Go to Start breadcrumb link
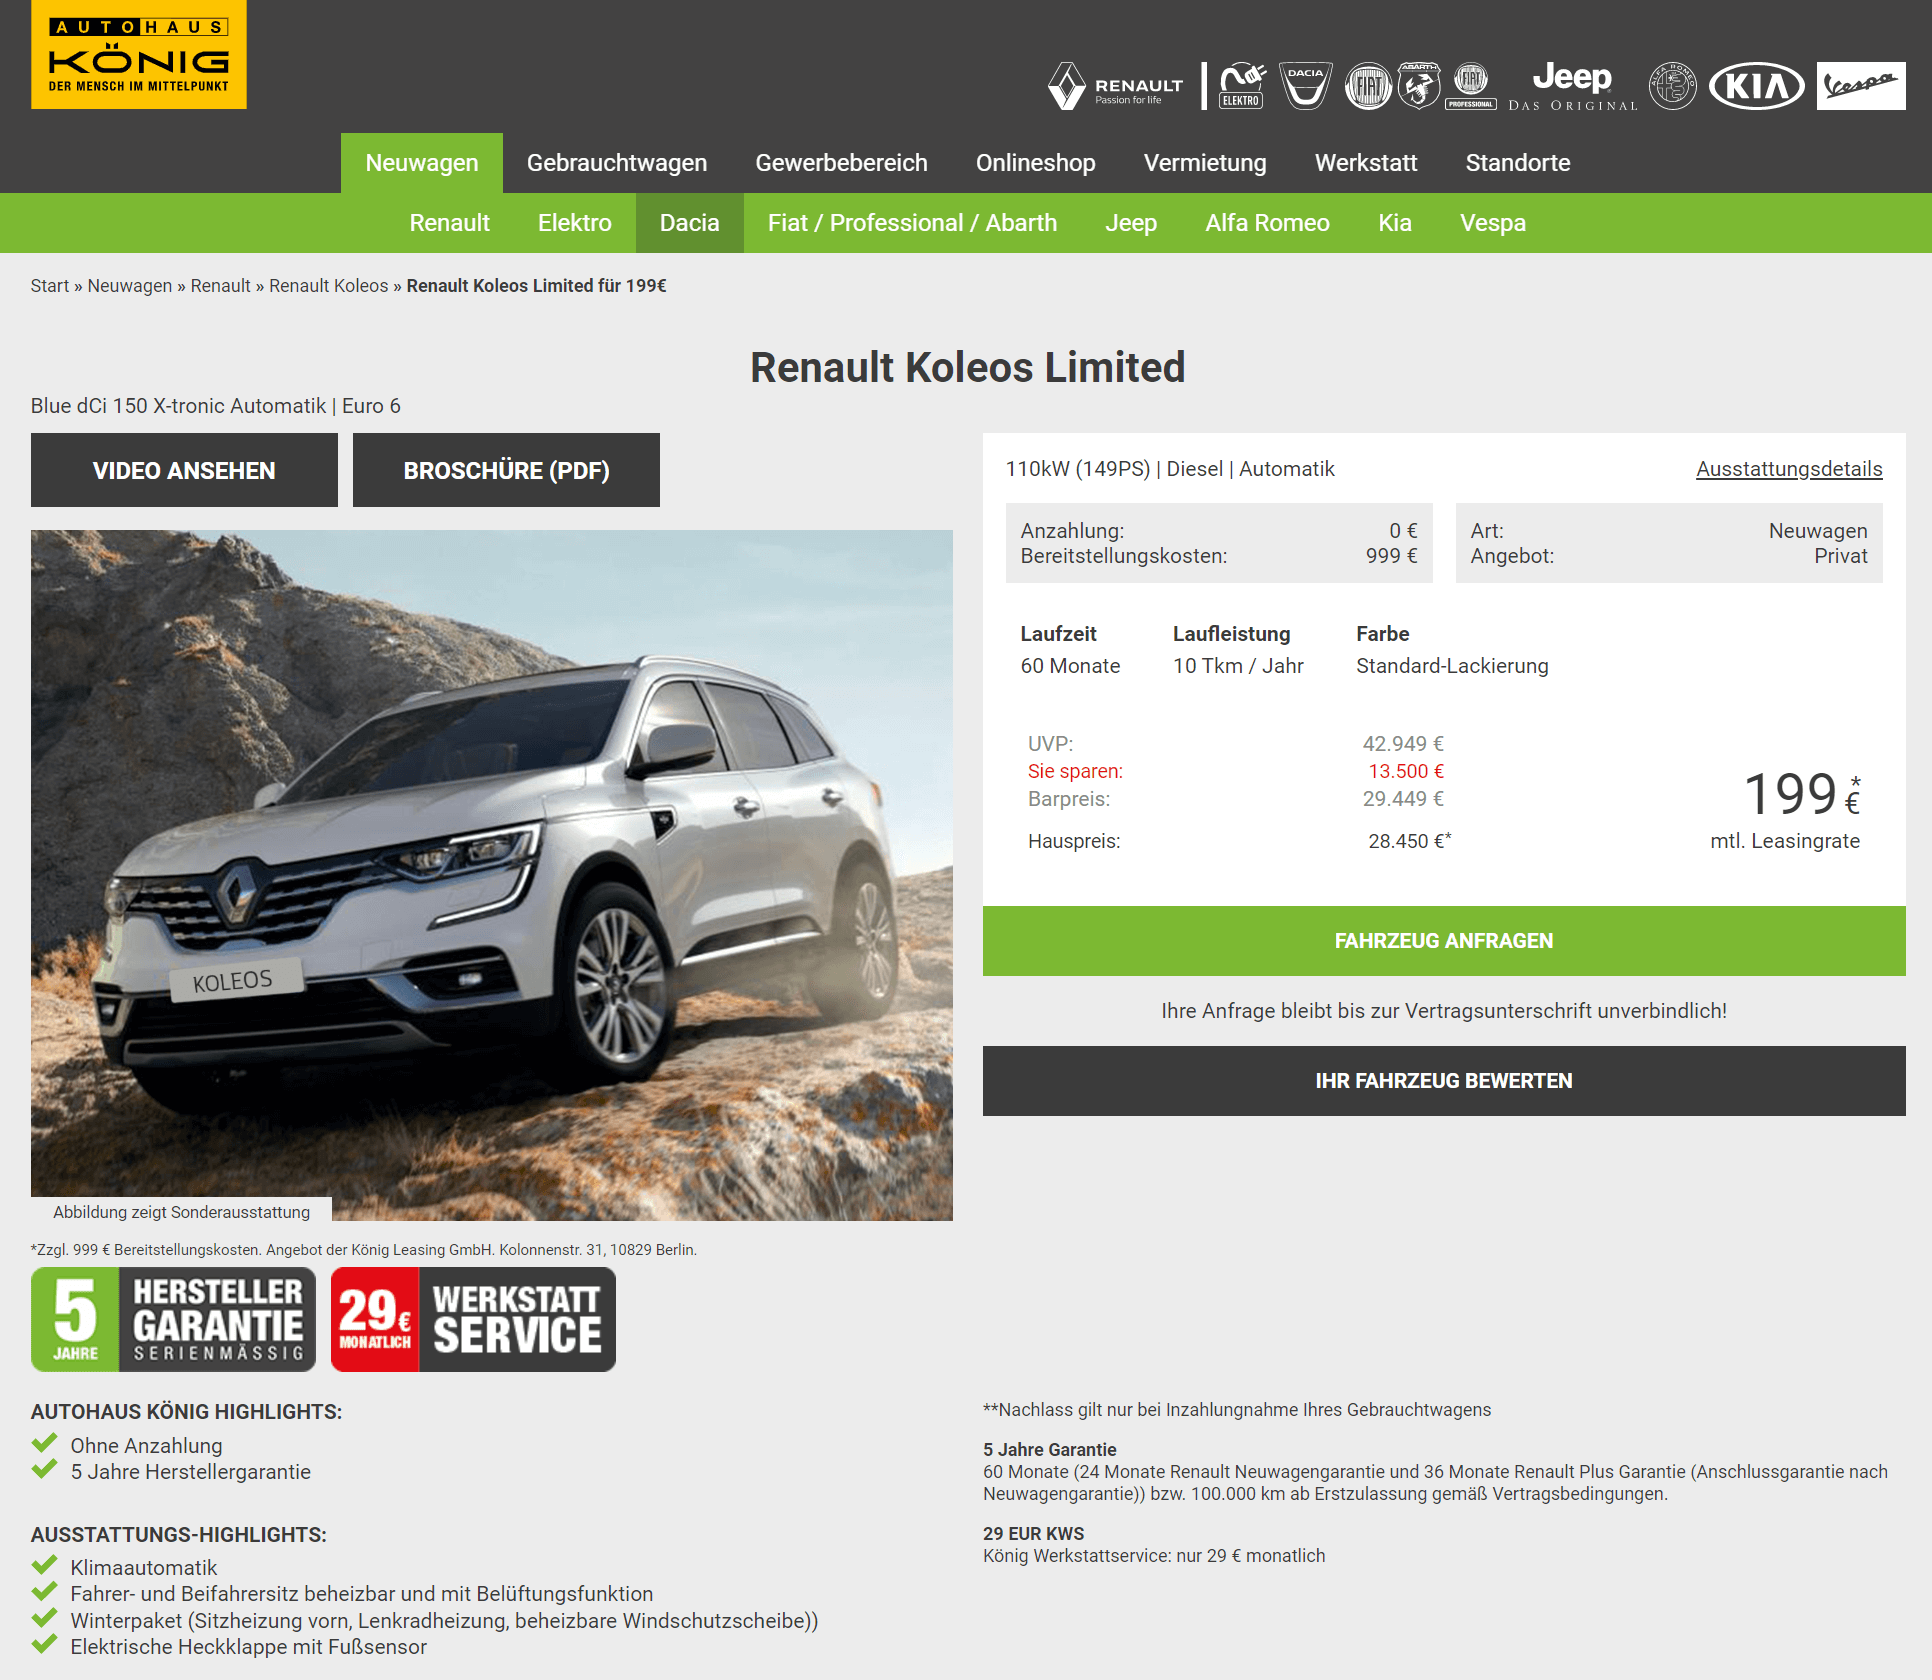1932x1680 pixels. tap(50, 286)
